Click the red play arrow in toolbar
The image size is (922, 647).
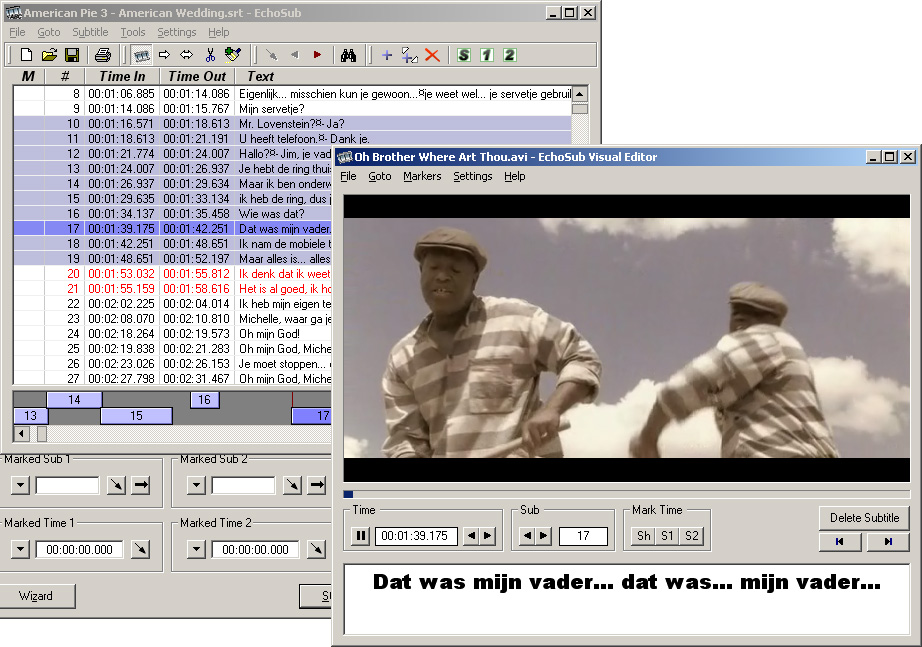318,55
